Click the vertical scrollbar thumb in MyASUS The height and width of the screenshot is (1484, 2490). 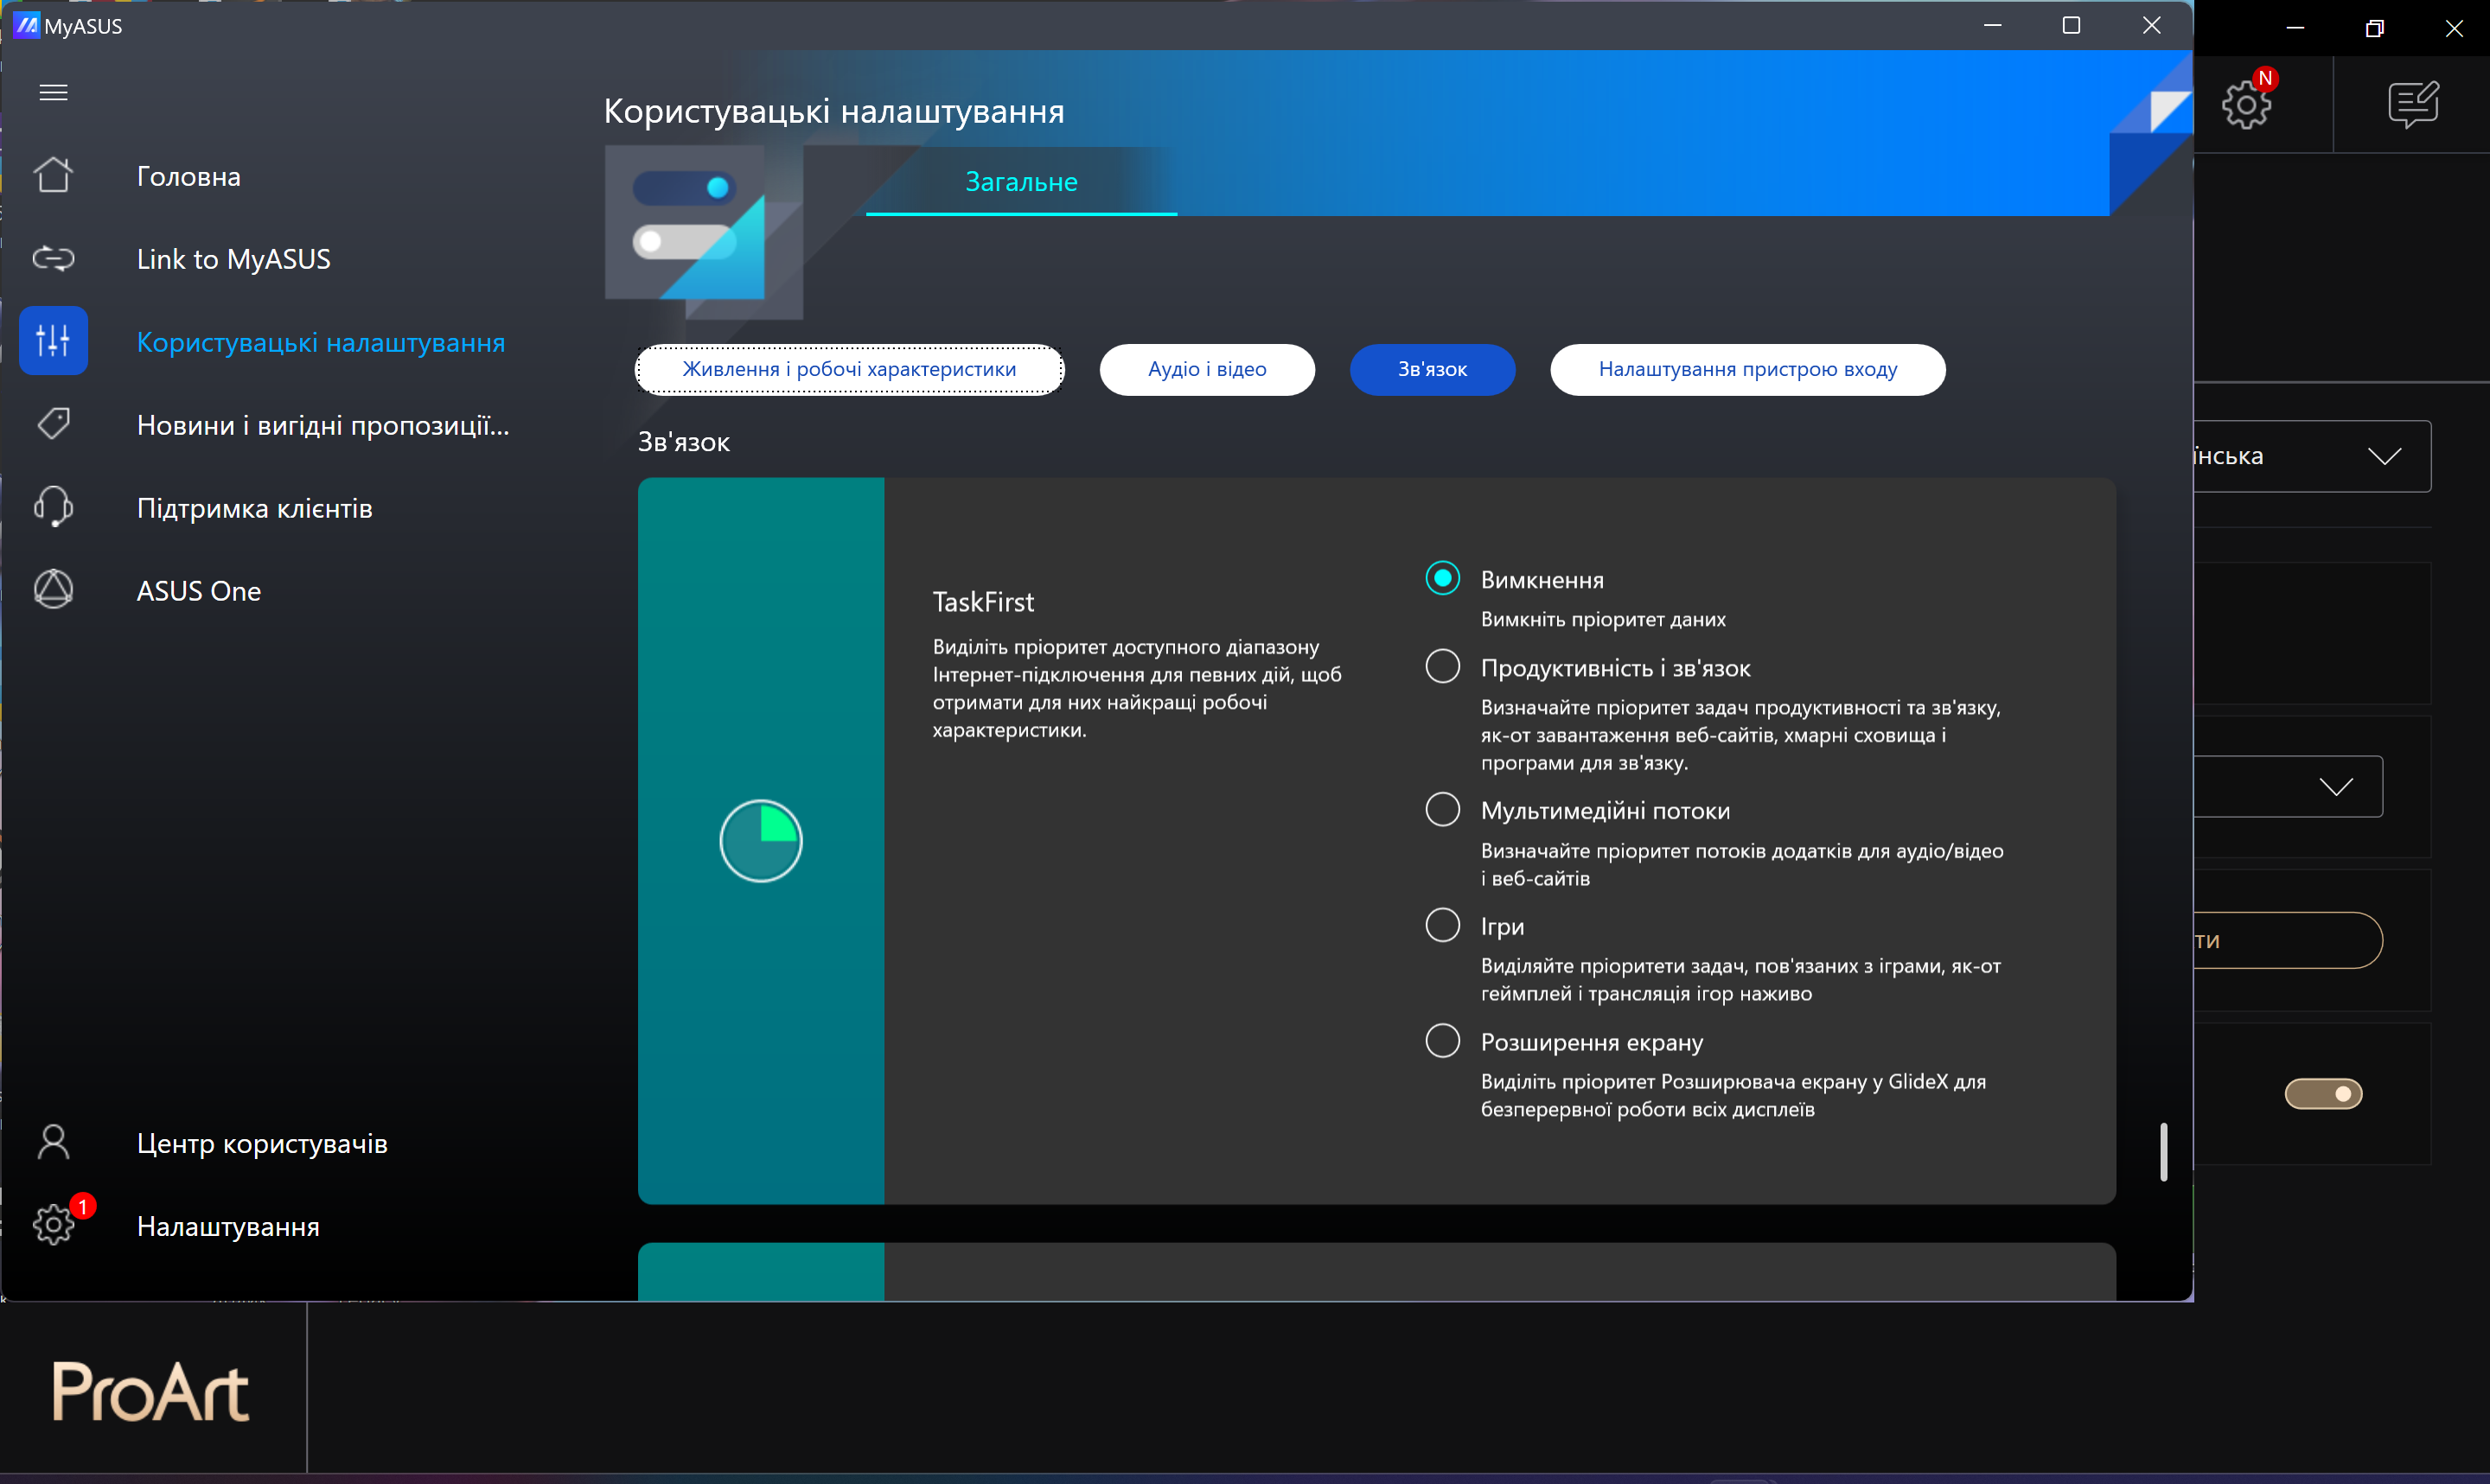(2163, 1152)
